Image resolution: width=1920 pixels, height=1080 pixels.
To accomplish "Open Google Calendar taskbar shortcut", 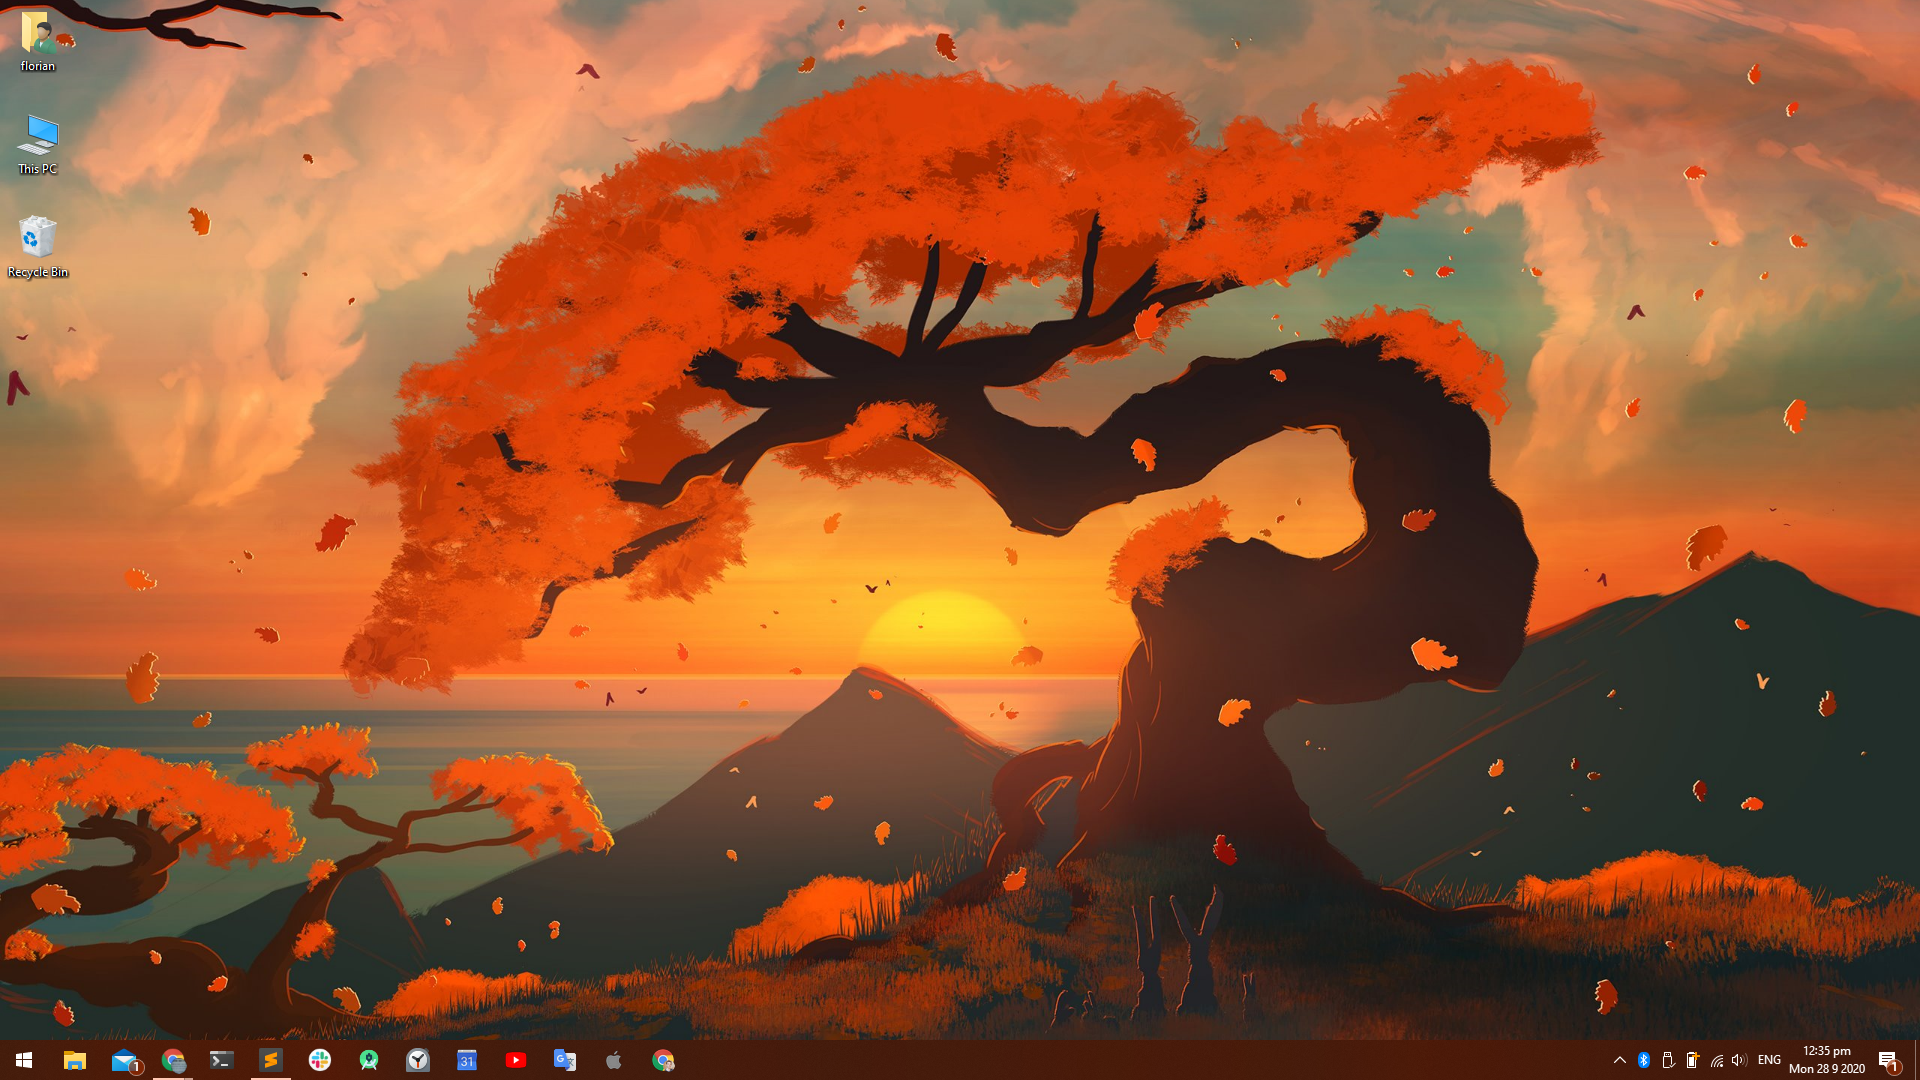I will click(467, 1060).
